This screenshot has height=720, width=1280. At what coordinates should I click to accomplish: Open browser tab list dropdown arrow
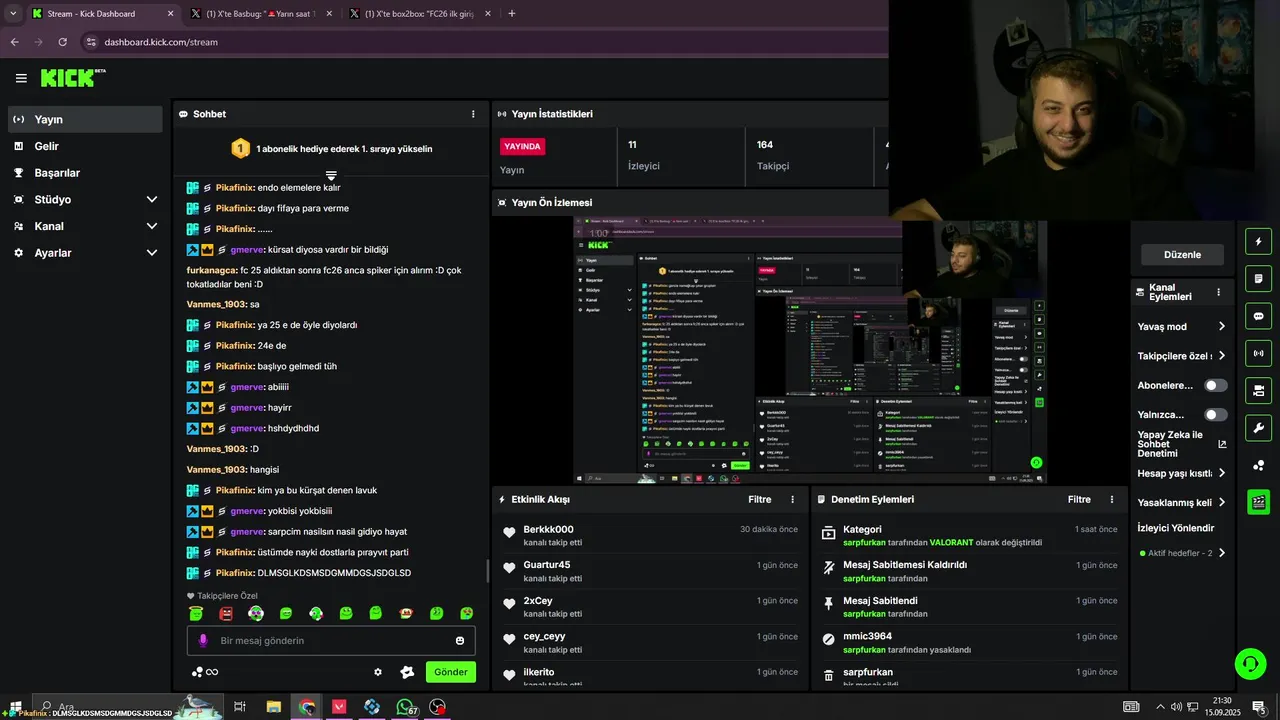point(13,13)
